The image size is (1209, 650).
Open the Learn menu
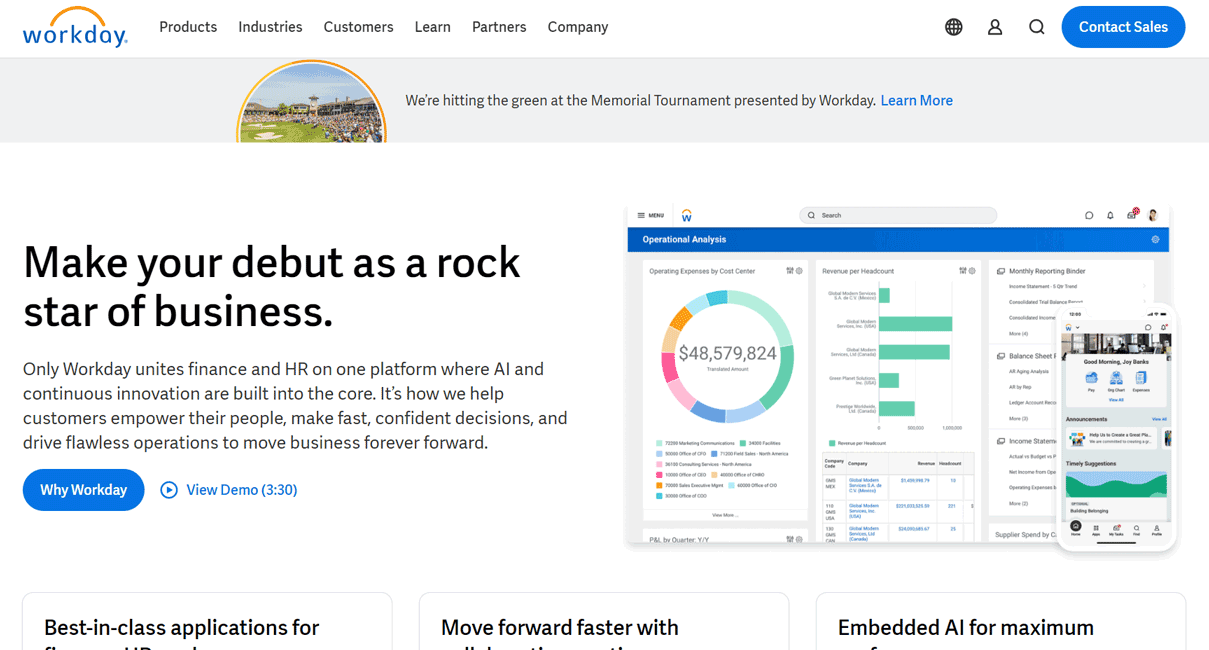[432, 27]
